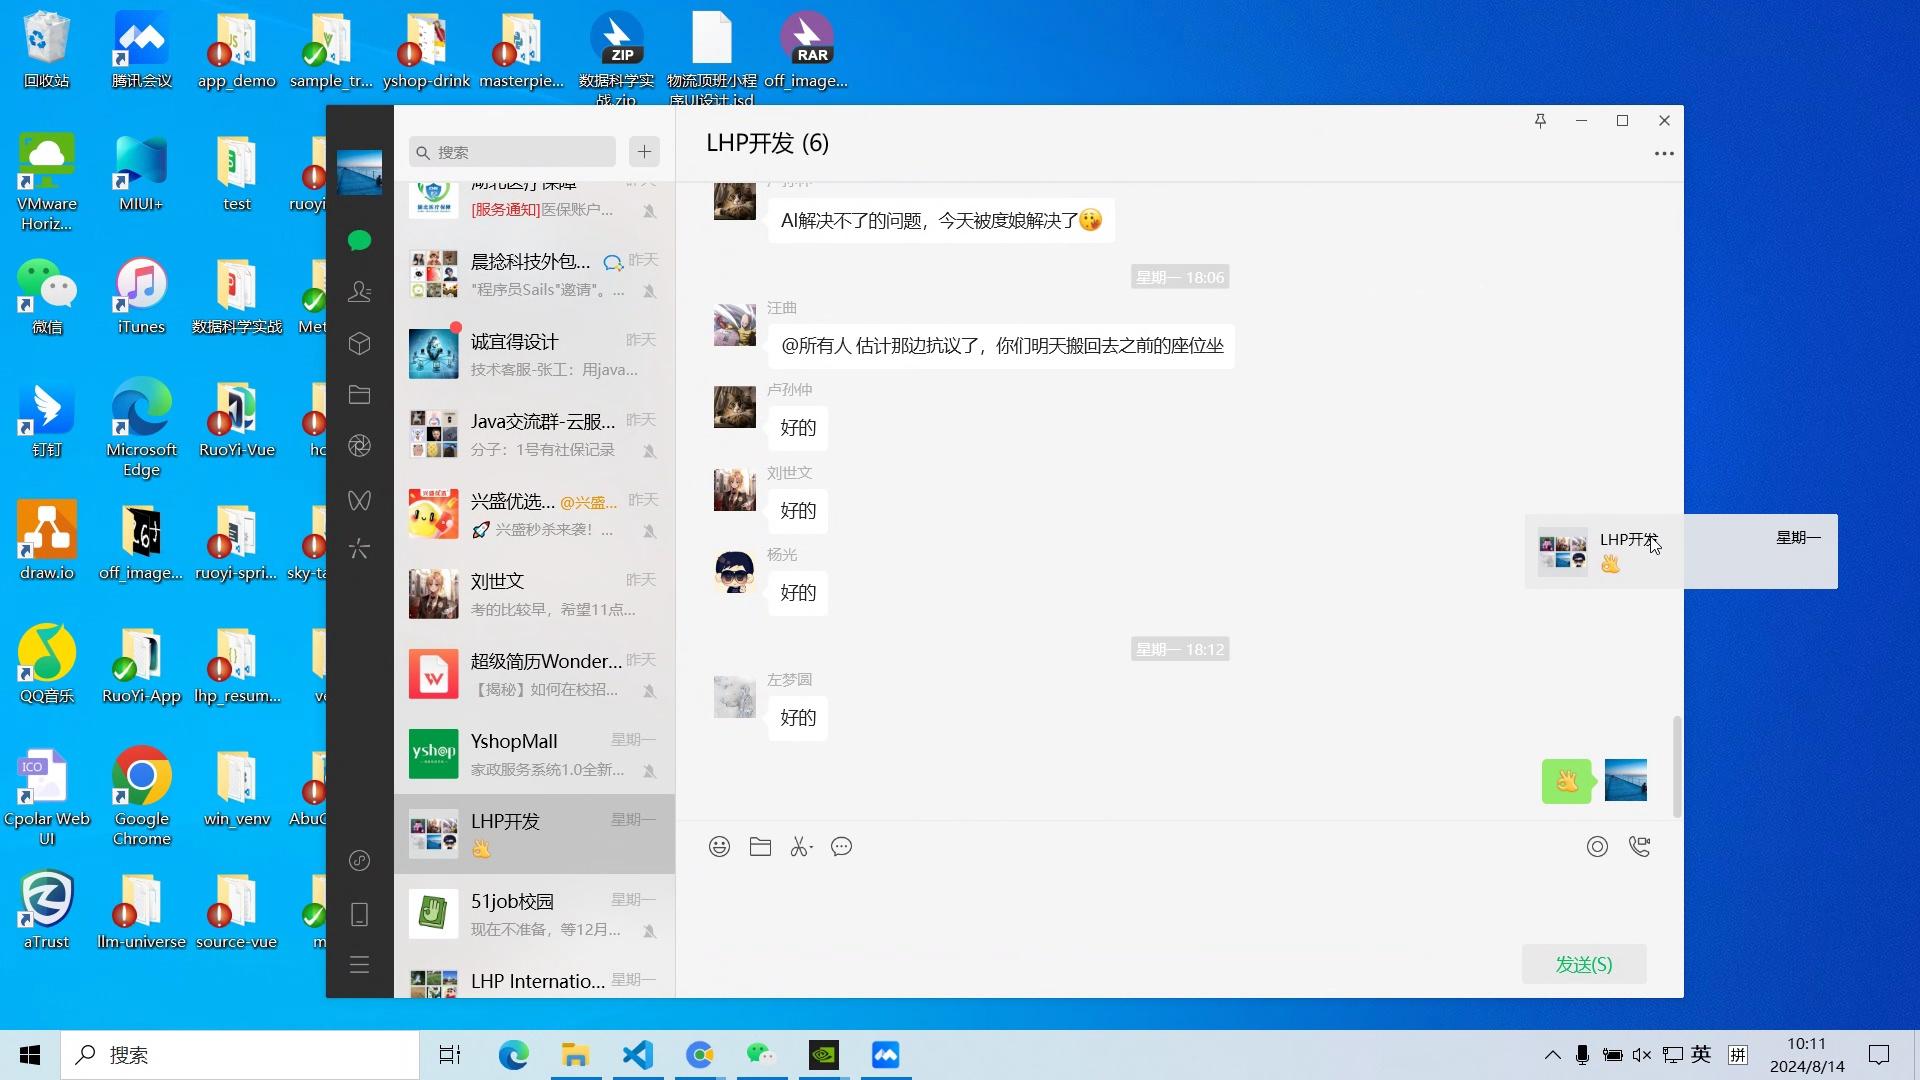Viewport: 1920px width, 1080px height.
Task: Open WeChat from the taskbar
Action: [x=761, y=1055]
